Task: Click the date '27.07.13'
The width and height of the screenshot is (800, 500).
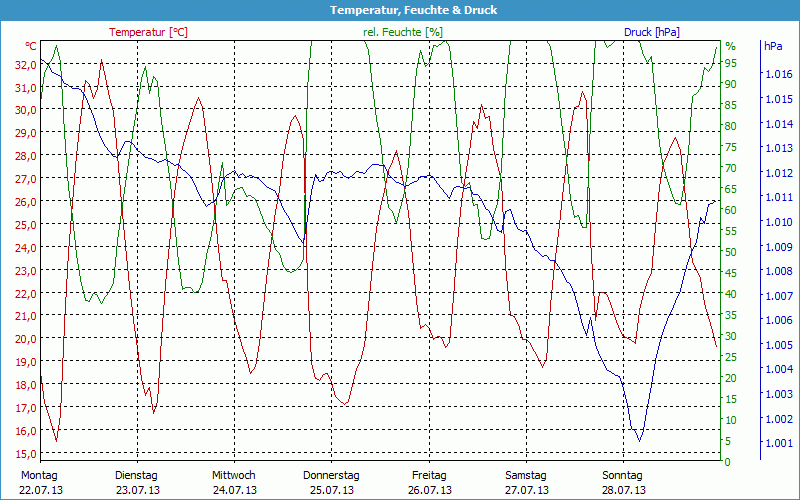Action: coord(527,490)
